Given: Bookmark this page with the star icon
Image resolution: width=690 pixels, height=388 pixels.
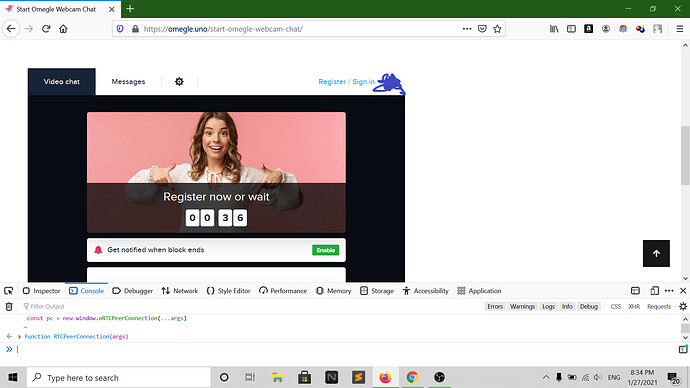Looking at the screenshot, I should click(x=497, y=29).
